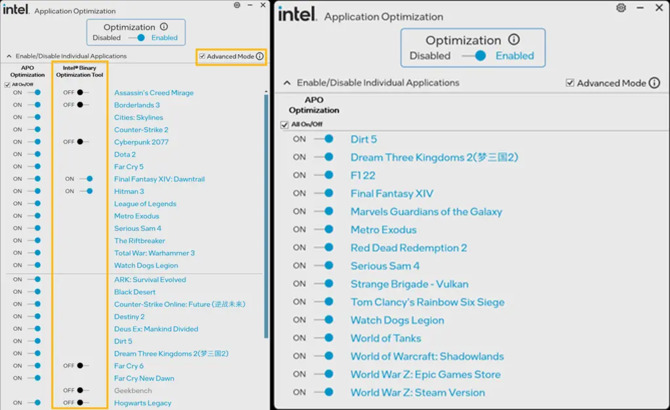Viewport: 670px width, 410px height.
Task: Toggle All On/Off checkbox in left window
Action: [7, 85]
